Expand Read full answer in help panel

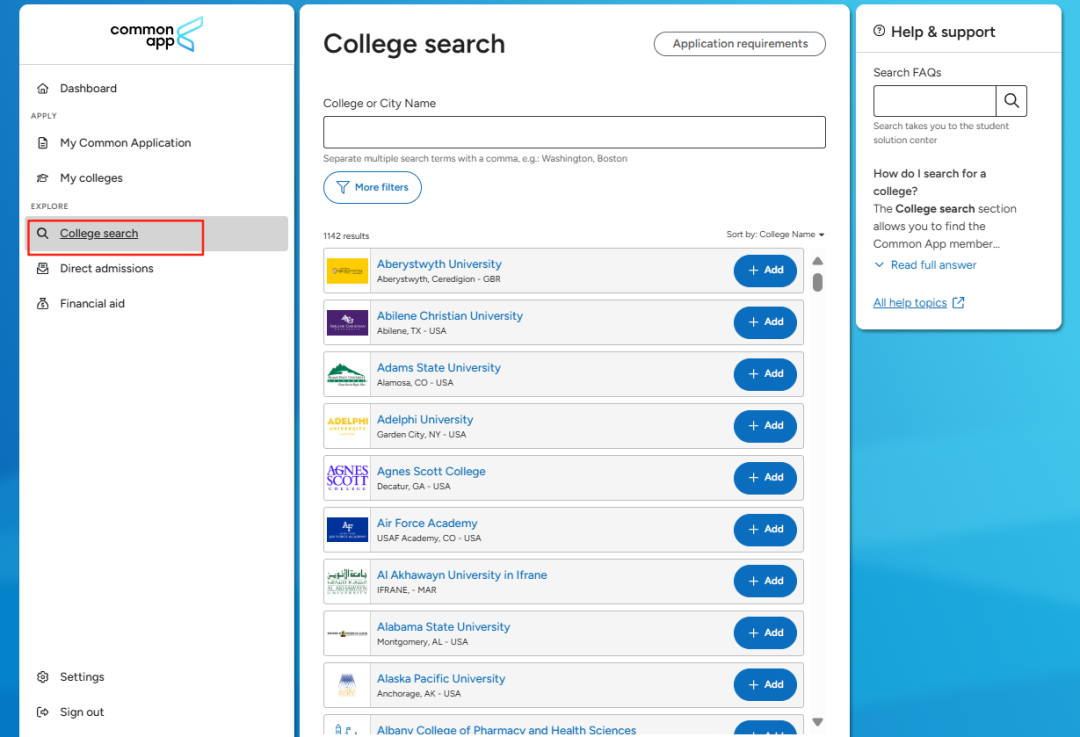click(x=925, y=265)
